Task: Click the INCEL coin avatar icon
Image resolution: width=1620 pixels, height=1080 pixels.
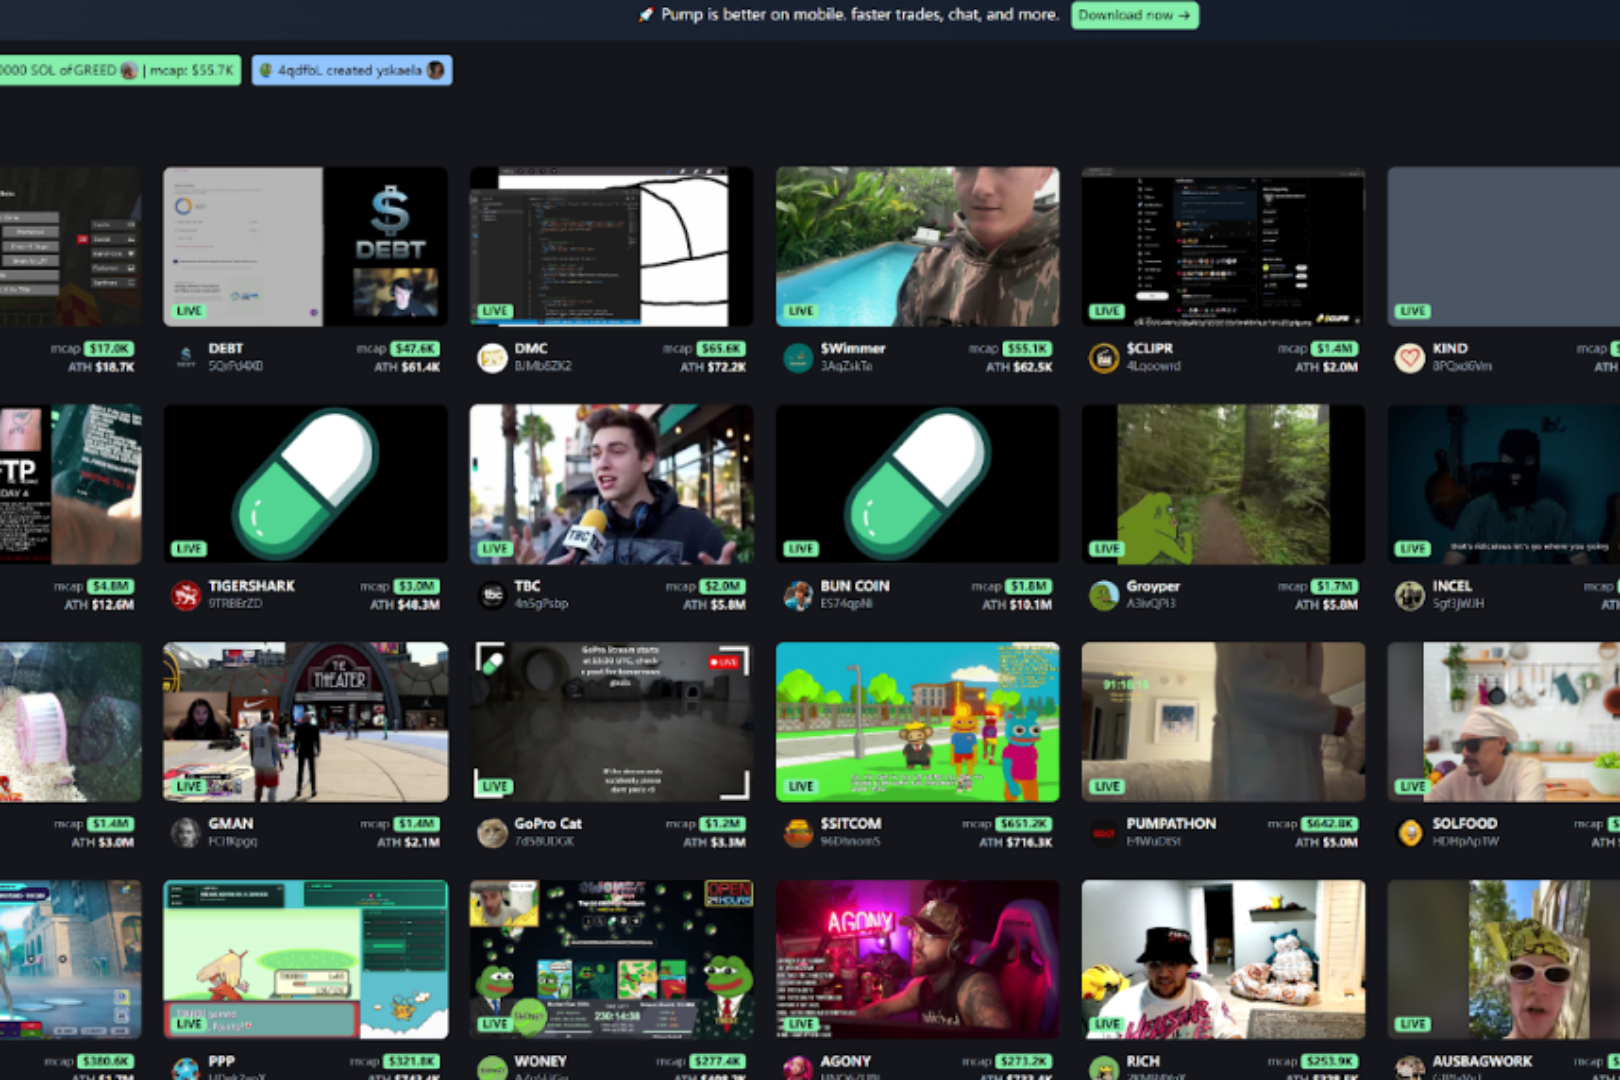Action: [1410, 595]
